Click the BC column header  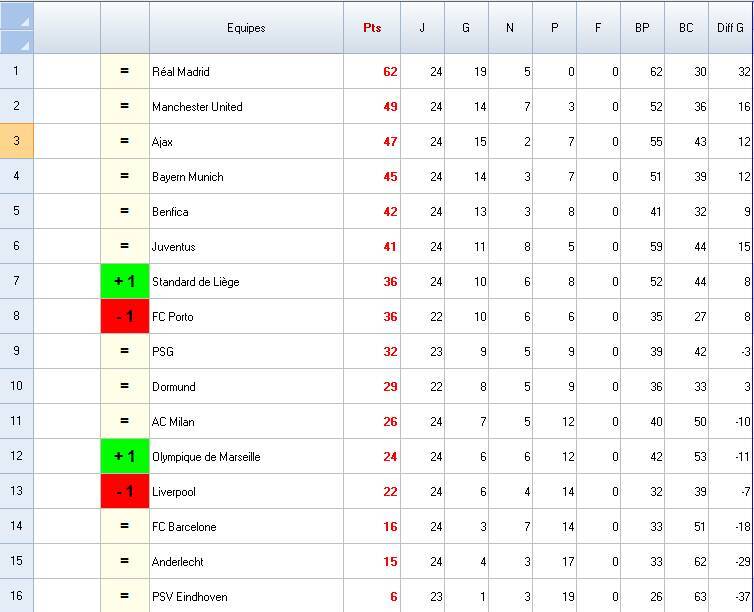pos(686,28)
